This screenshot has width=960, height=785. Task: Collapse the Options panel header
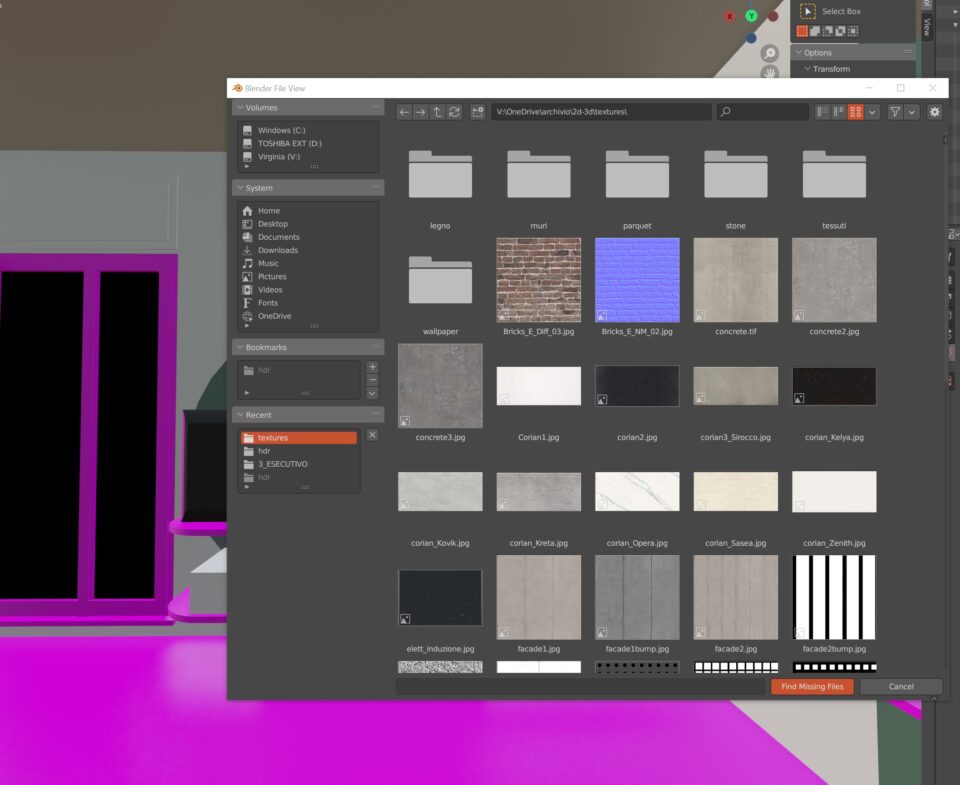click(798, 53)
